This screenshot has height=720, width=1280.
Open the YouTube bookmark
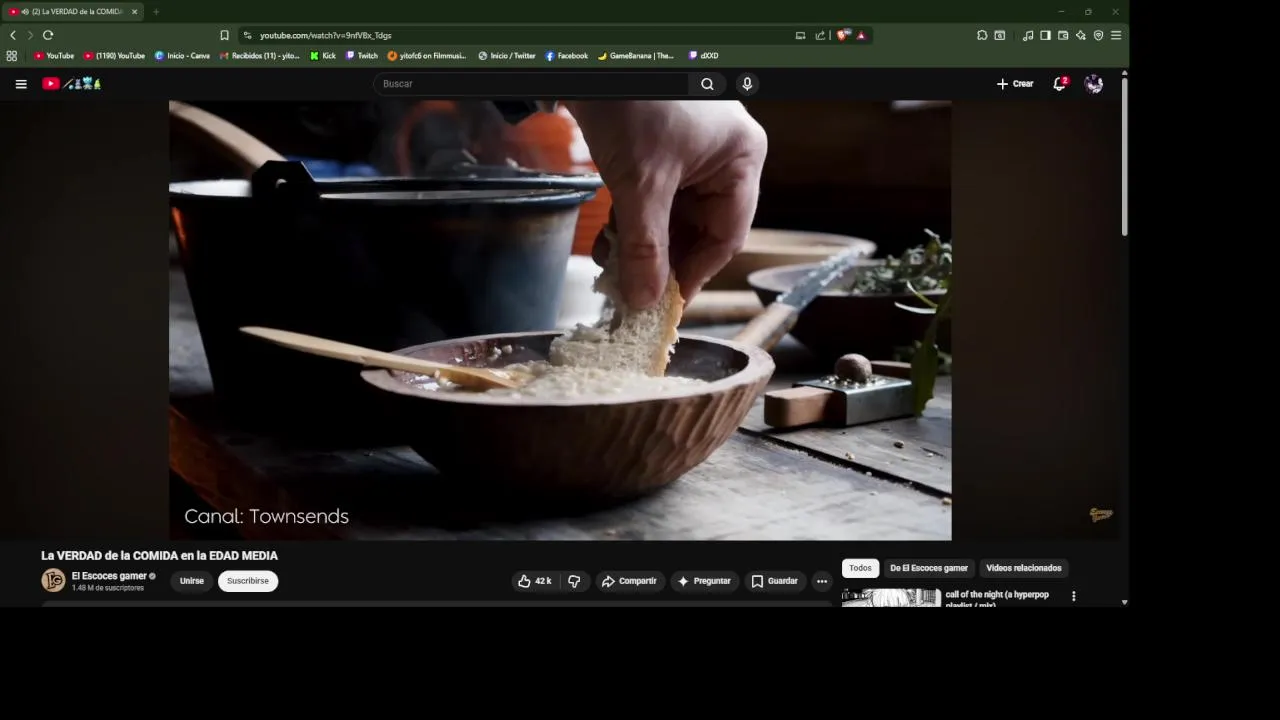pyautogui.click(x=54, y=56)
